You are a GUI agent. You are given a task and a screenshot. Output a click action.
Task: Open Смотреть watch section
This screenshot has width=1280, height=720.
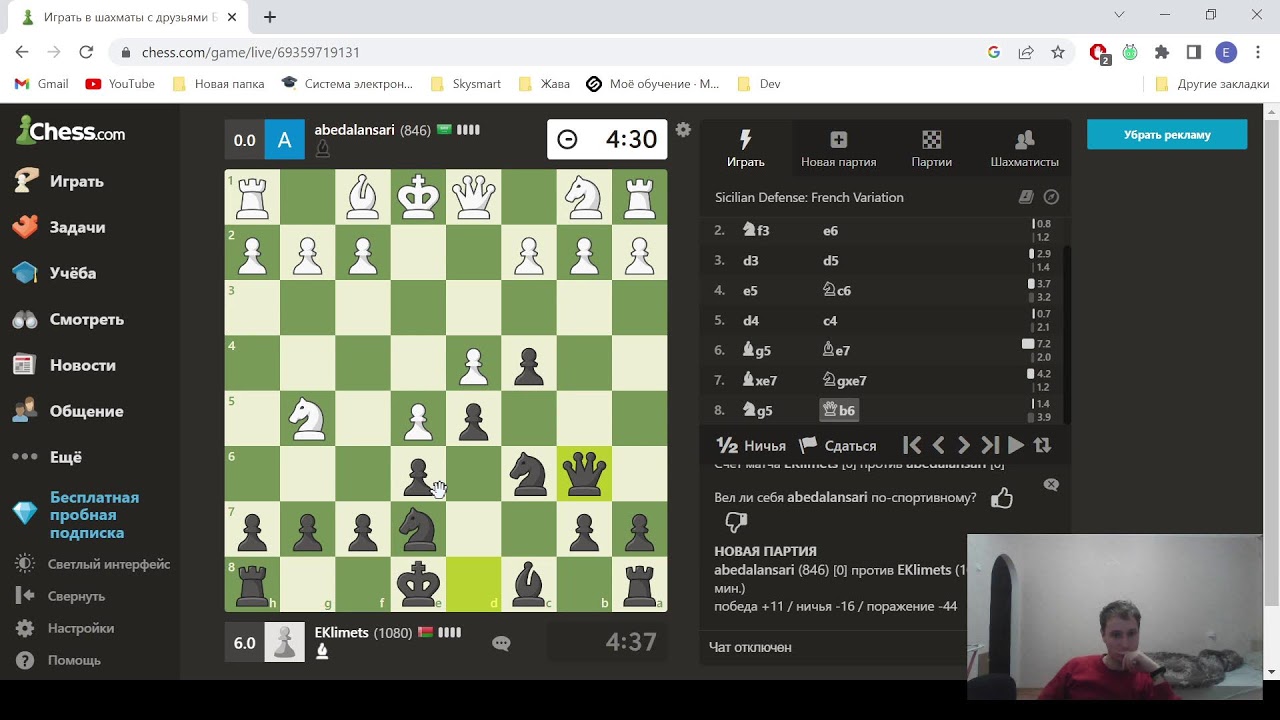(68, 319)
